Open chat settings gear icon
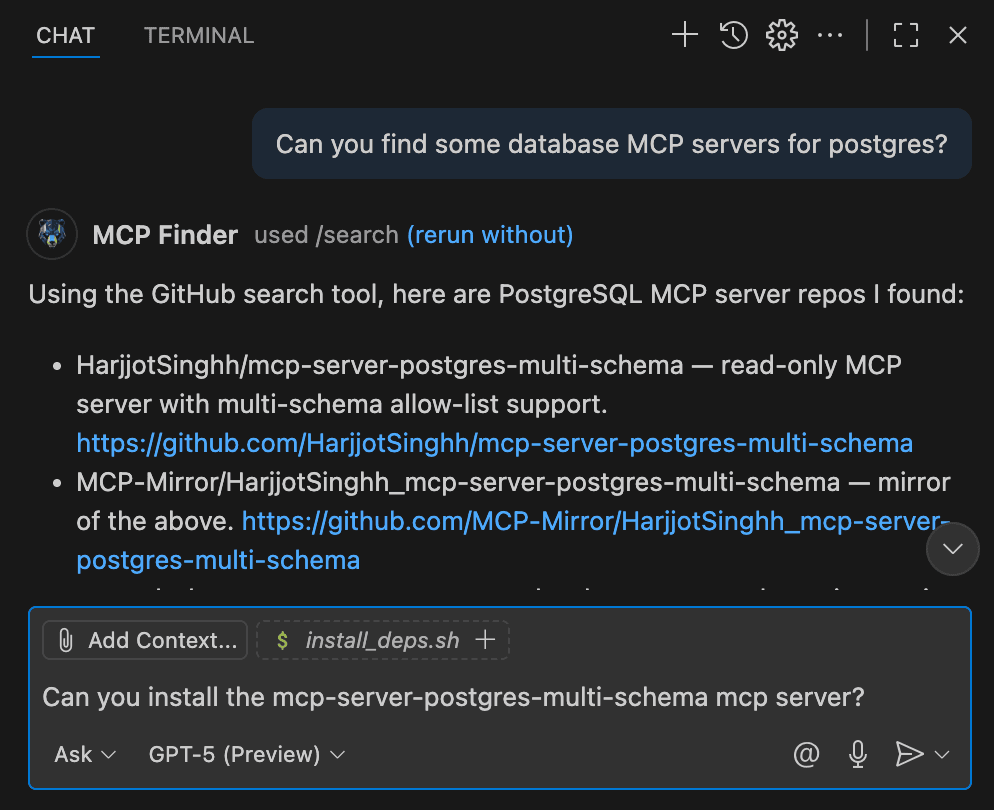Image resolution: width=994 pixels, height=810 pixels. tap(782, 35)
